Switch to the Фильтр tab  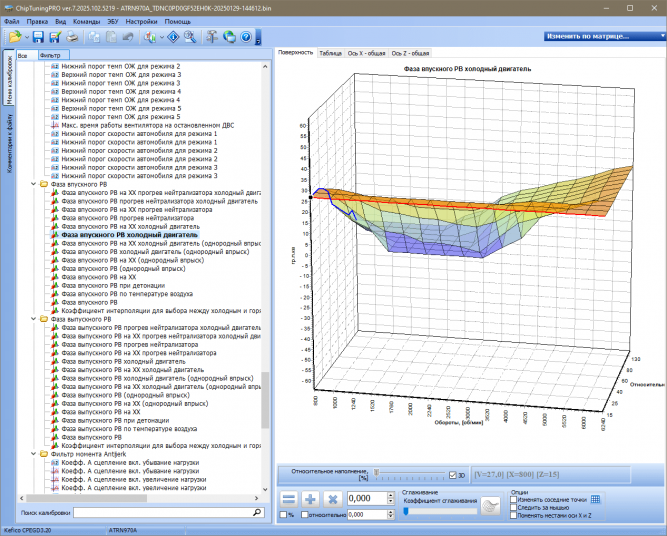pos(53,55)
